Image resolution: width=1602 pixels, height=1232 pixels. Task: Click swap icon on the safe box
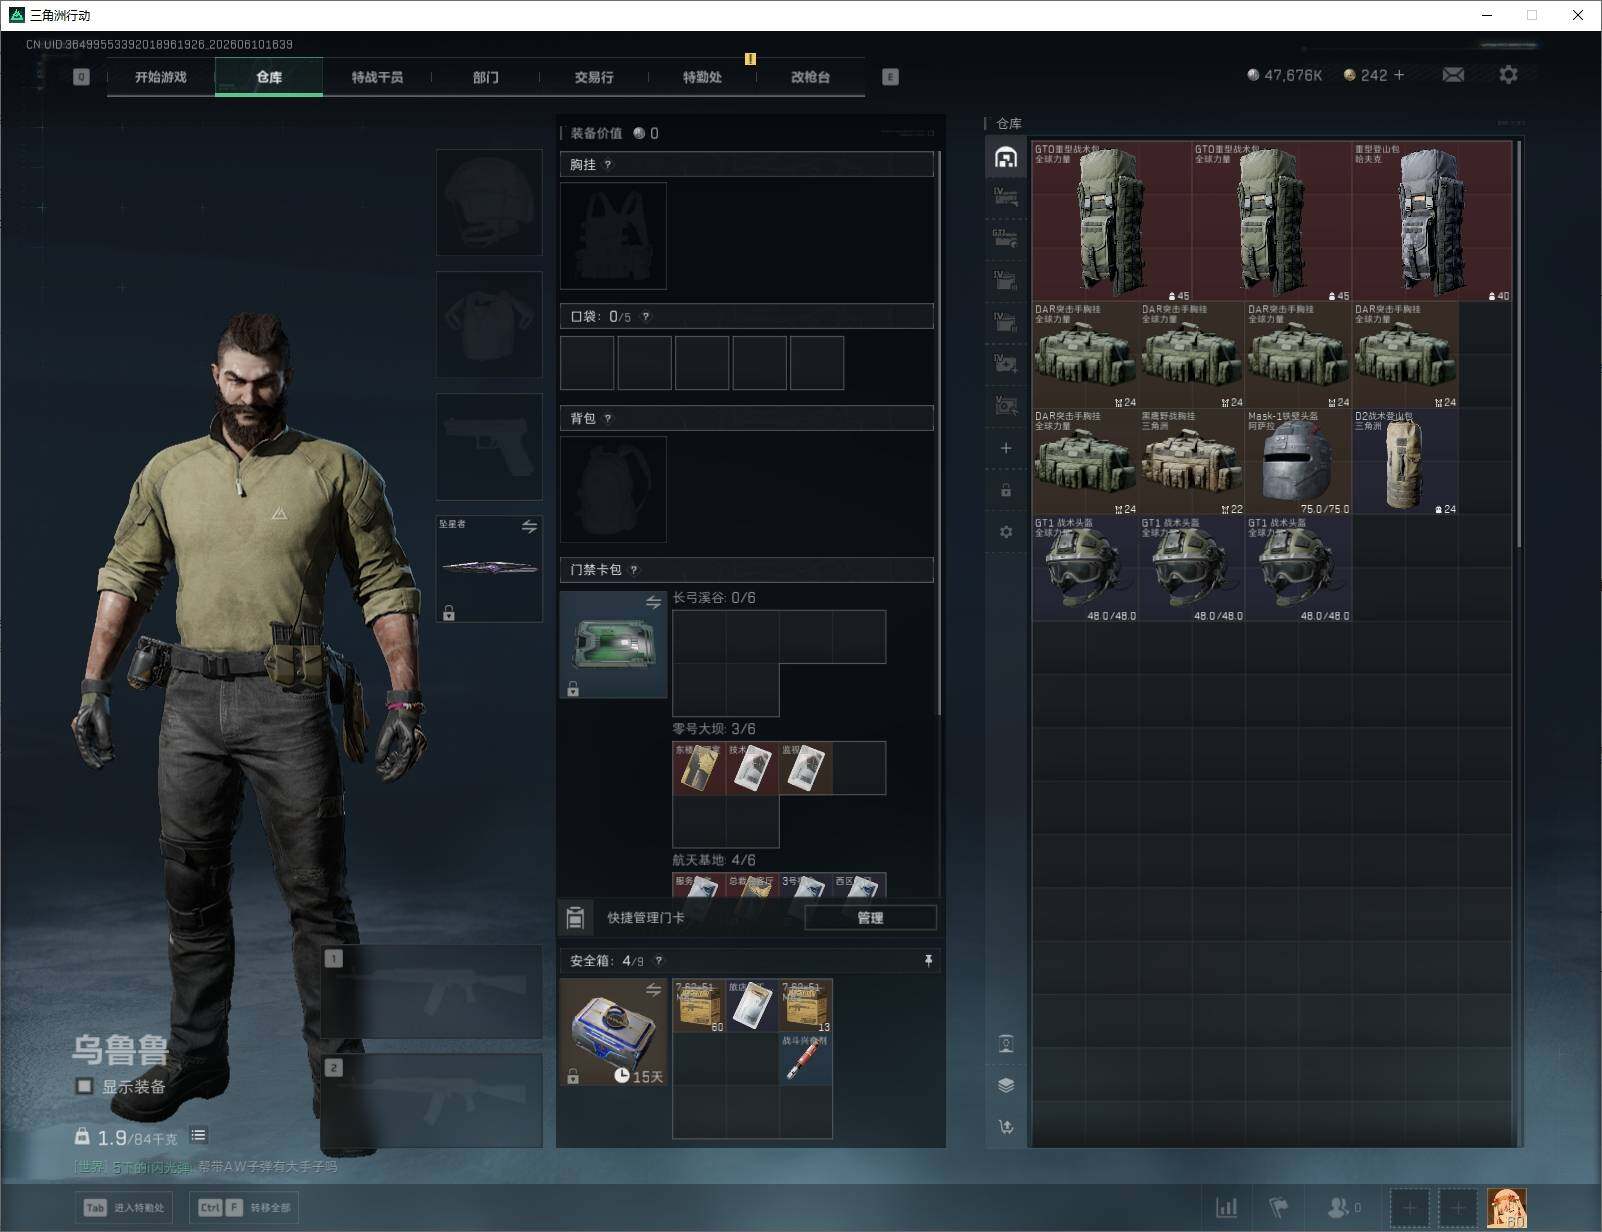653,990
